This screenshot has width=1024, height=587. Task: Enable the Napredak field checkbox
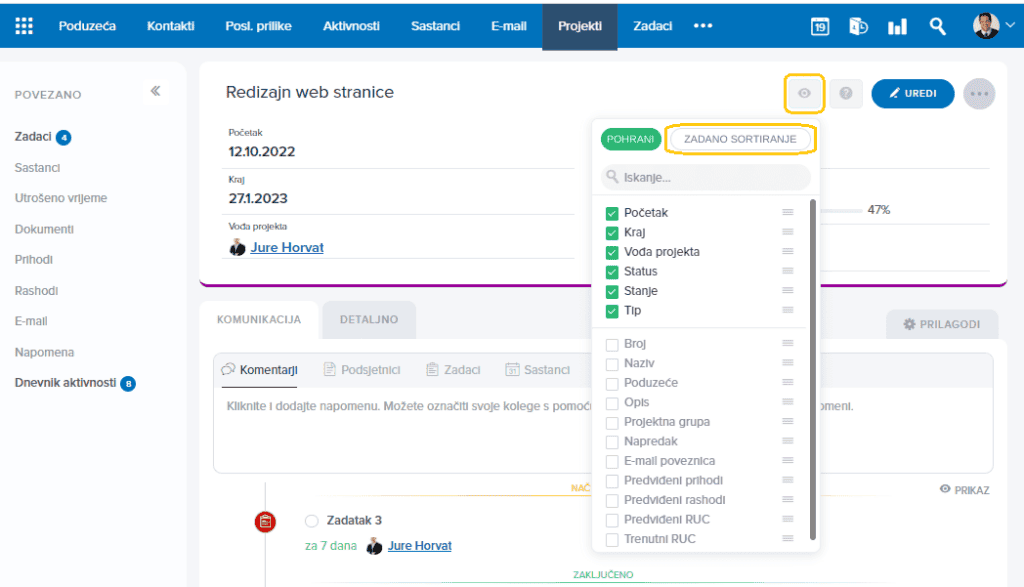[x=612, y=442]
